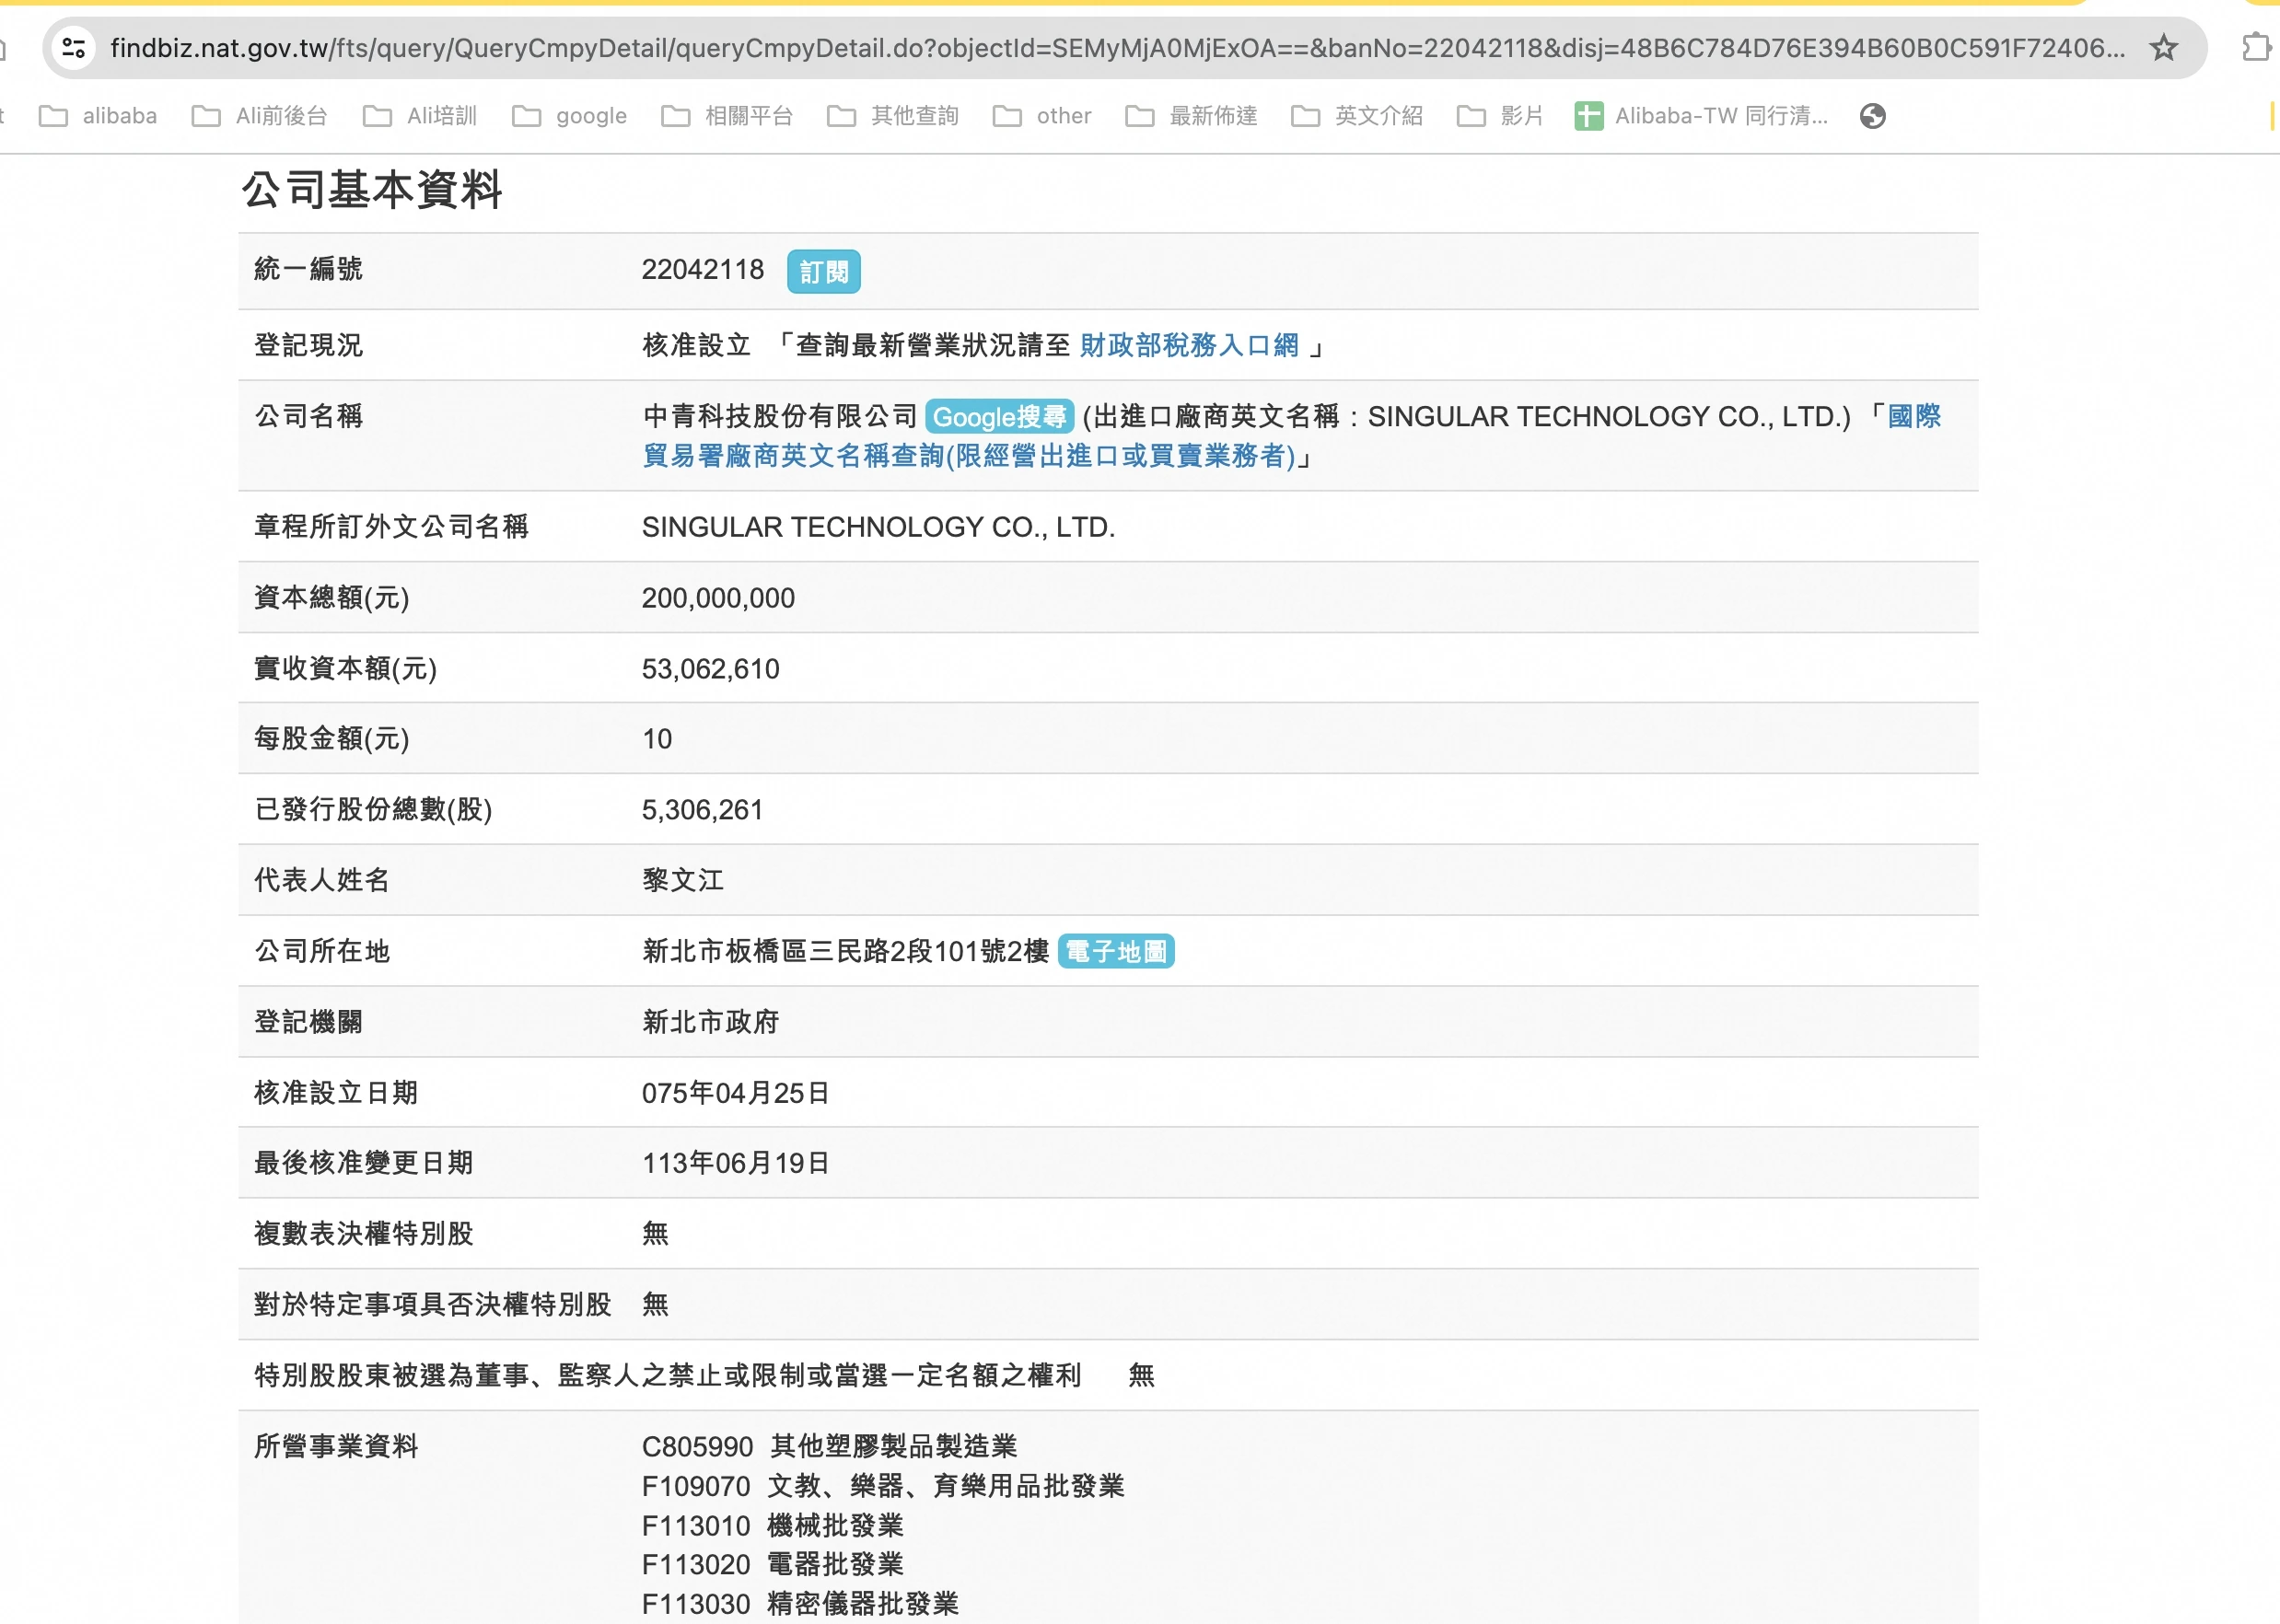Open the globe bookmark icon

1872,116
